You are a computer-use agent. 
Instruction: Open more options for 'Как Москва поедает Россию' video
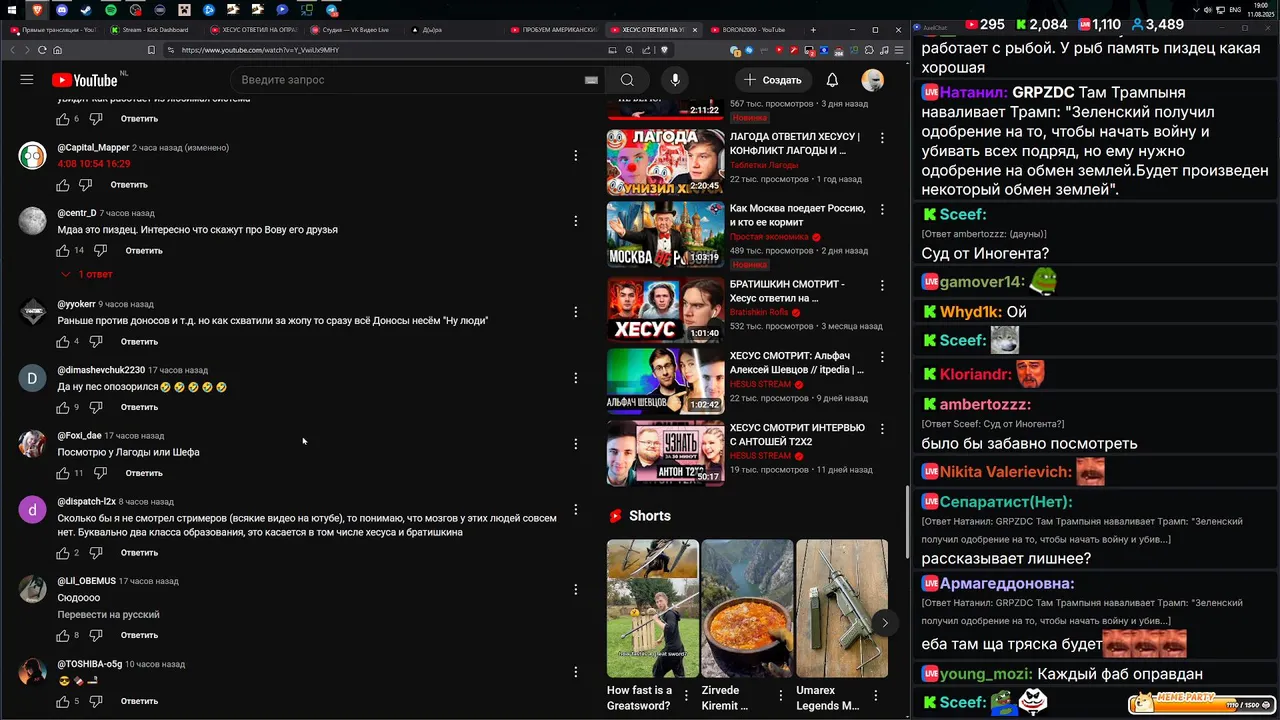tap(881, 211)
